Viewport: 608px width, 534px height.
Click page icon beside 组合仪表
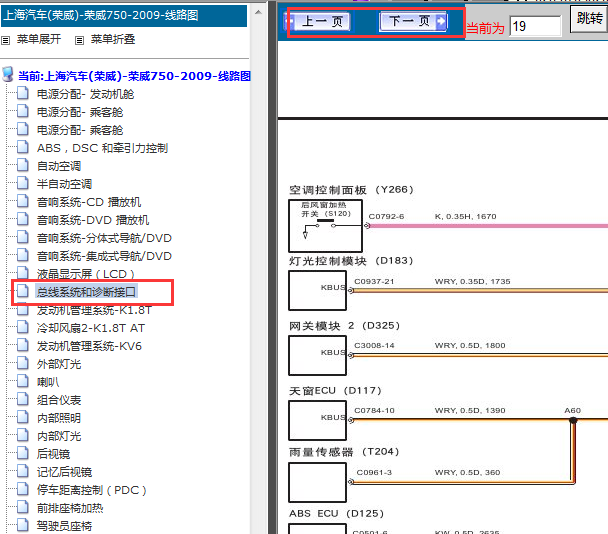[23, 399]
